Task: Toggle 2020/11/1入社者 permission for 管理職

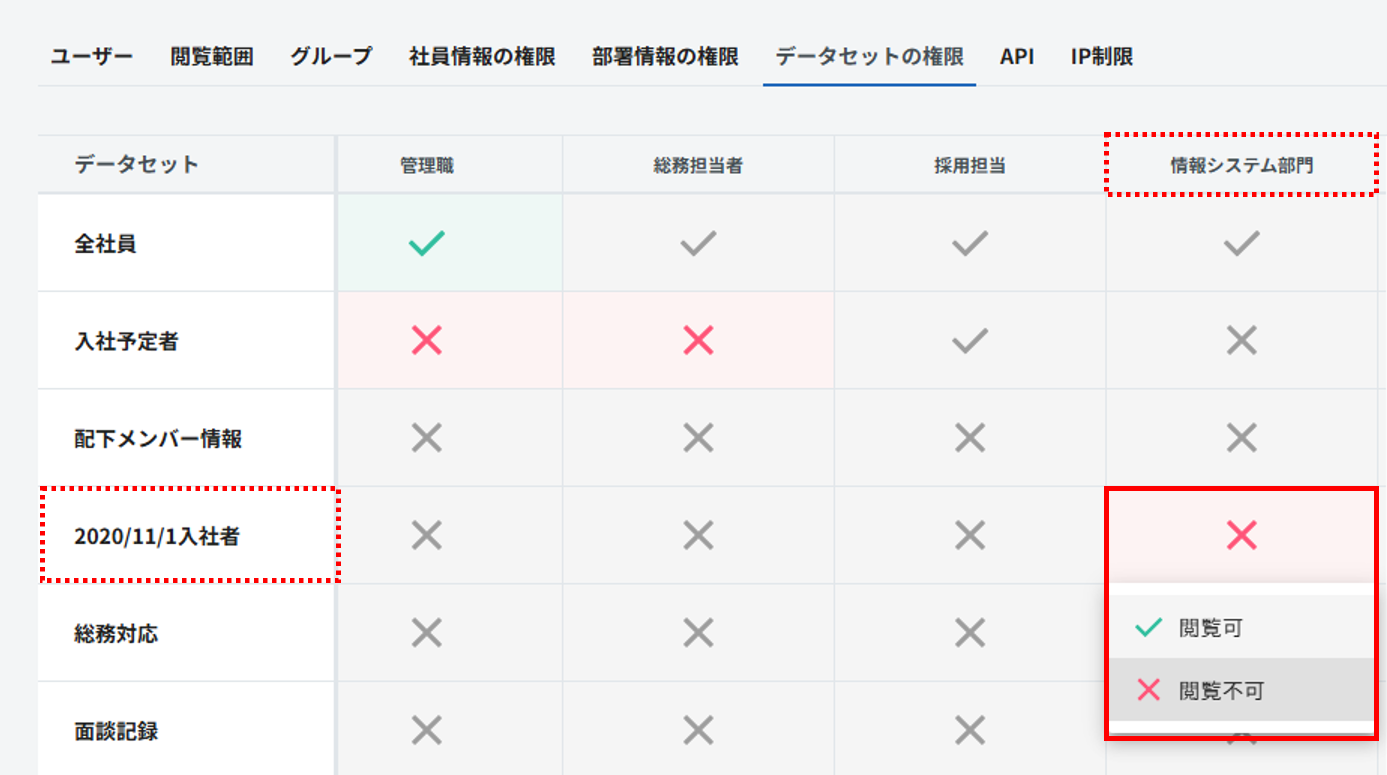Action: click(426, 536)
